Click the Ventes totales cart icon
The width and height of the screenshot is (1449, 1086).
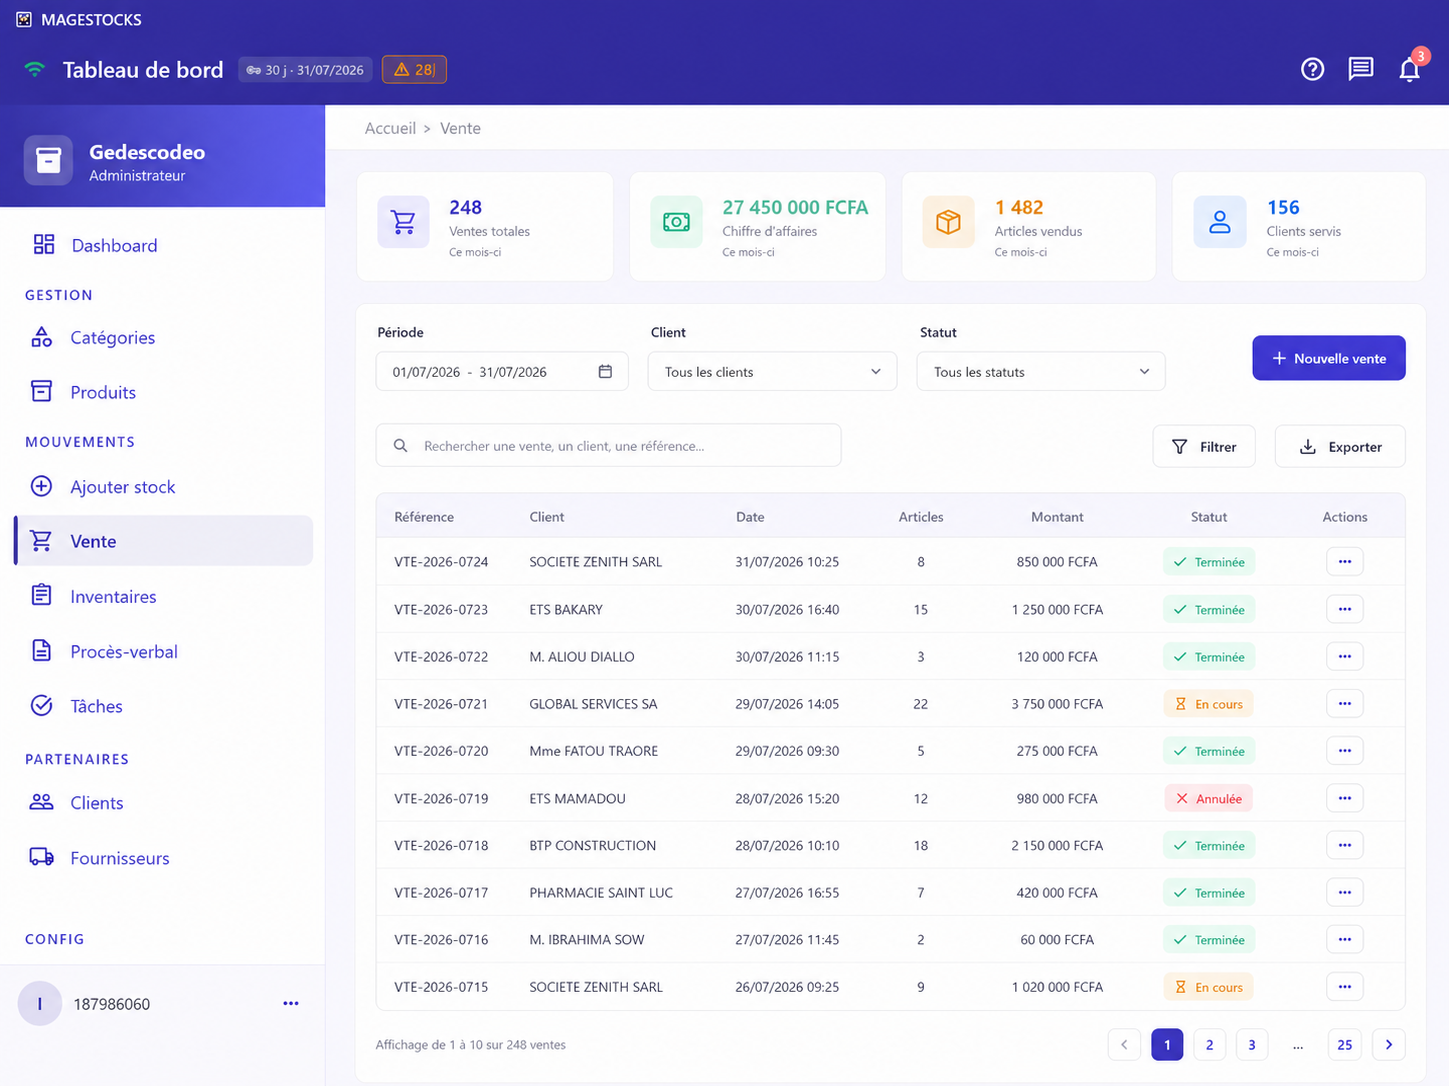[x=403, y=221]
